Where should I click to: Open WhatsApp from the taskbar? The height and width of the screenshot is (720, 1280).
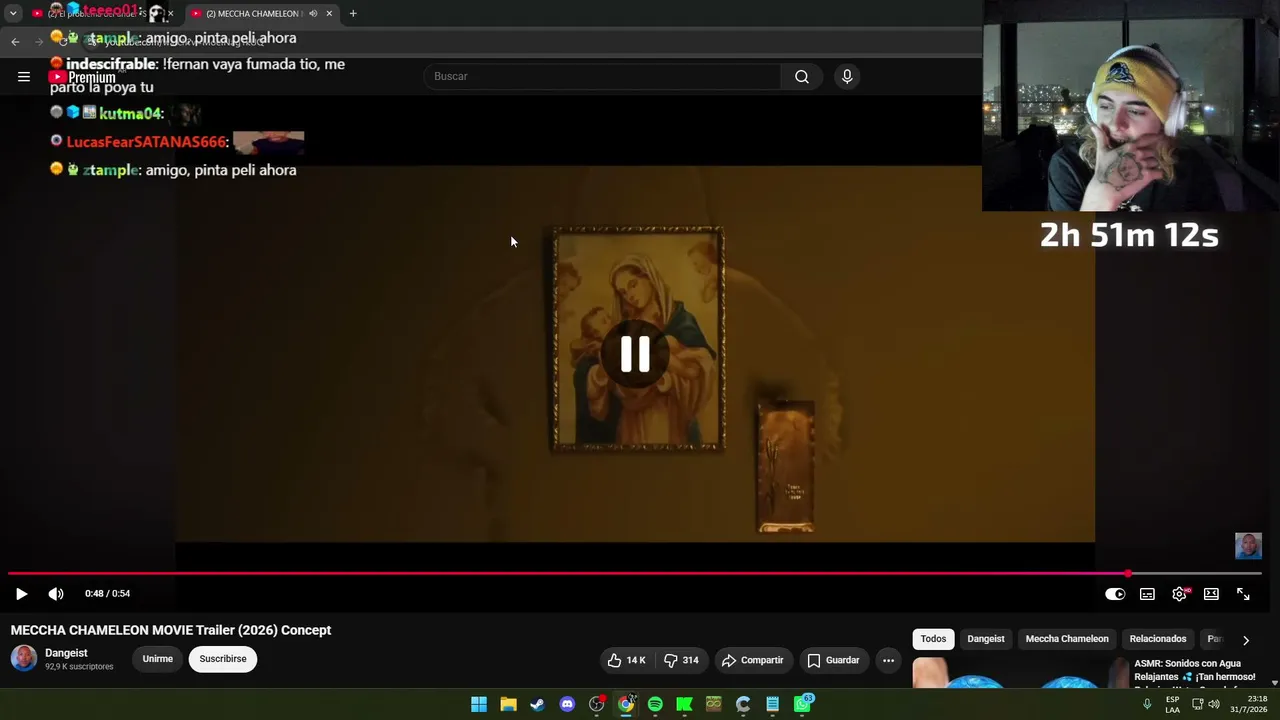(x=803, y=704)
